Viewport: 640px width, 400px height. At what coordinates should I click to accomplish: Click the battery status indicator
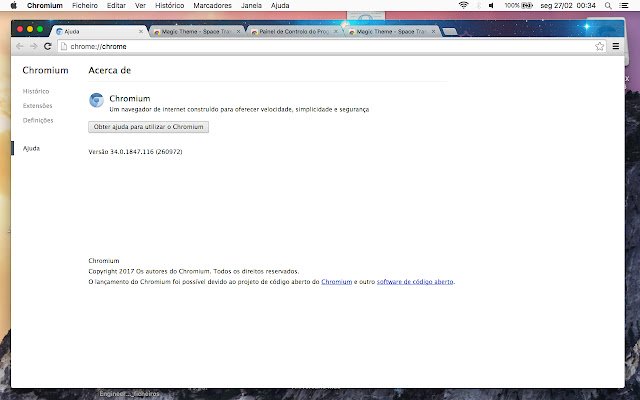pos(518,5)
